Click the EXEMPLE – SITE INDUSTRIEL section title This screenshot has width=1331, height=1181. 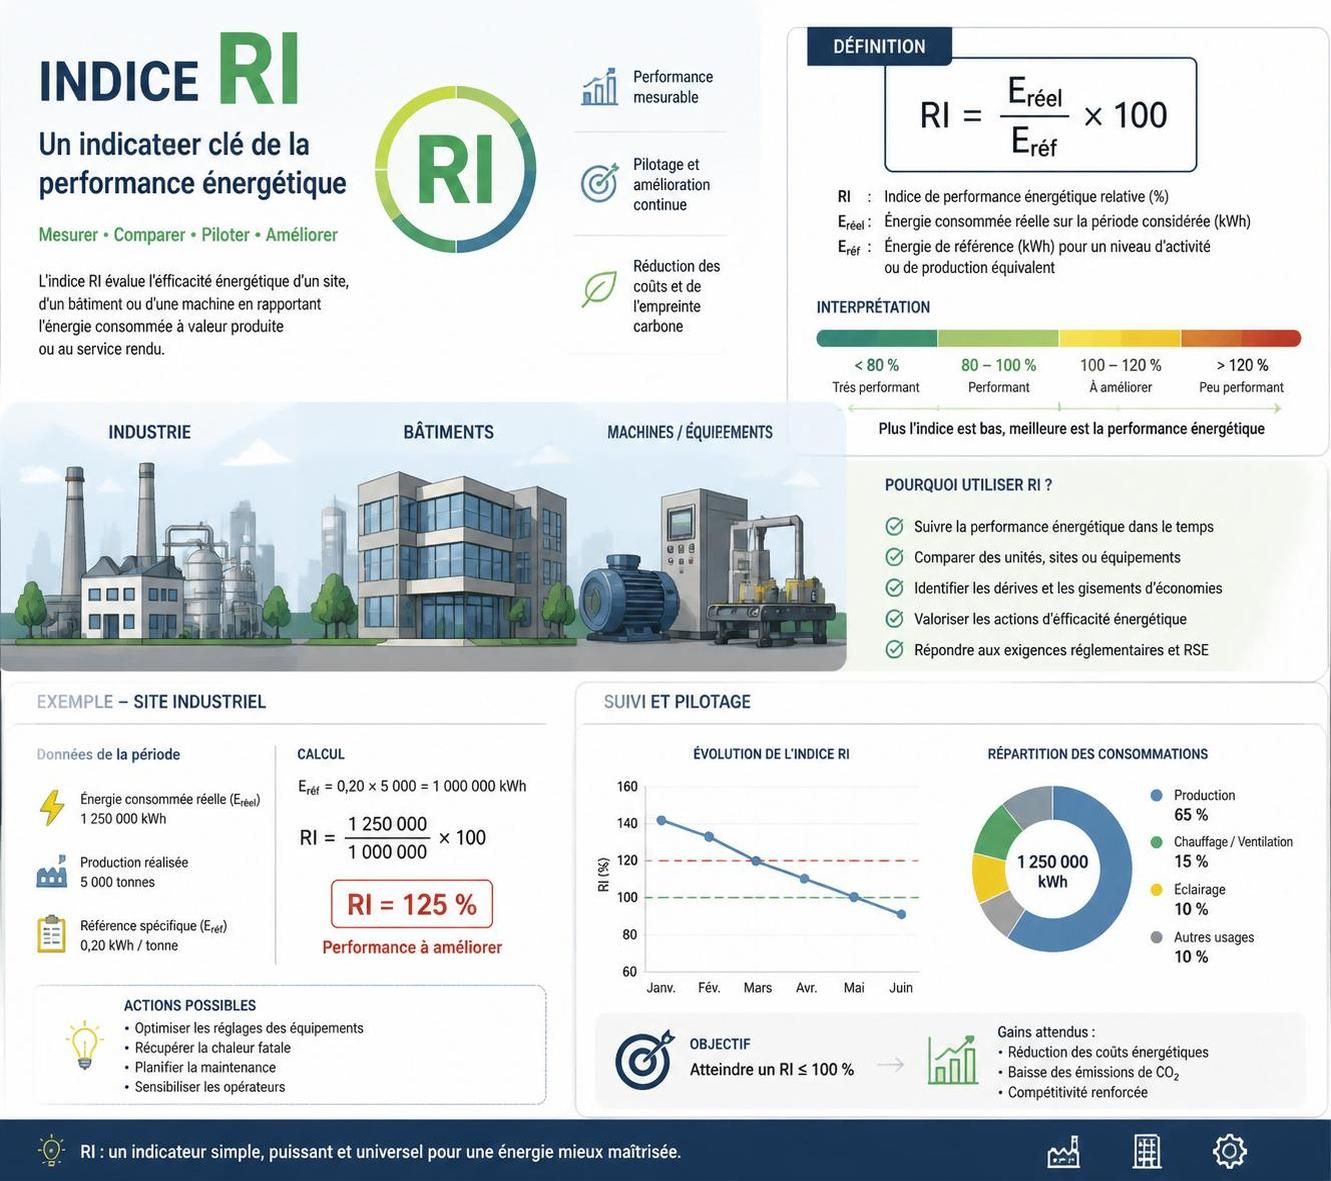(151, 702)
